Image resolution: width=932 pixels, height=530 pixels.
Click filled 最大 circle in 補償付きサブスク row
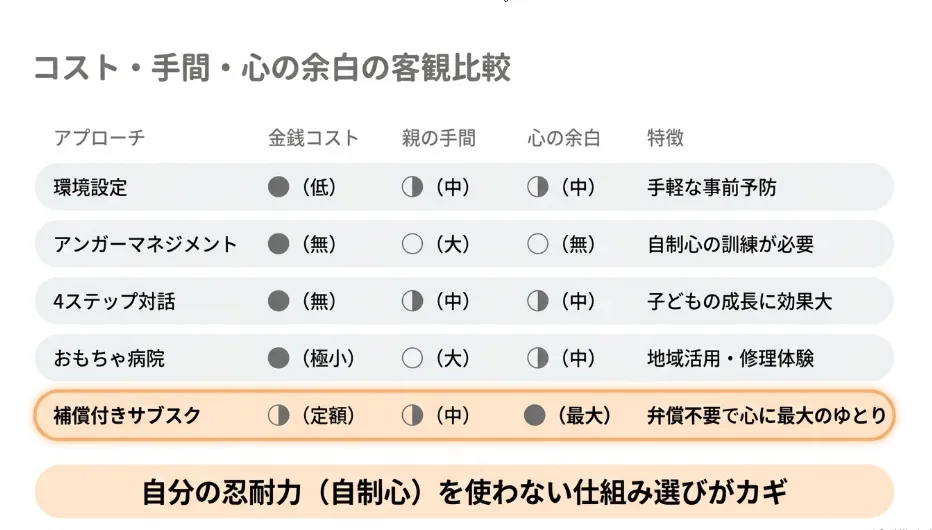(534, 415)
